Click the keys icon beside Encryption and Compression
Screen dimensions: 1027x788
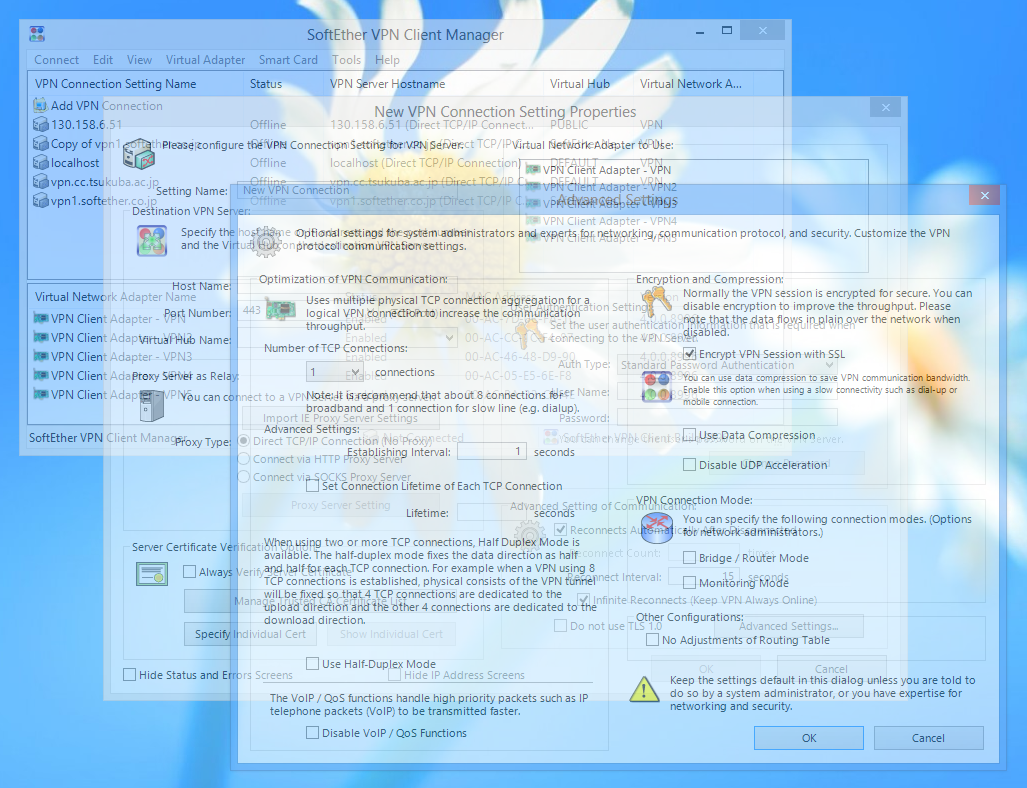656,300
